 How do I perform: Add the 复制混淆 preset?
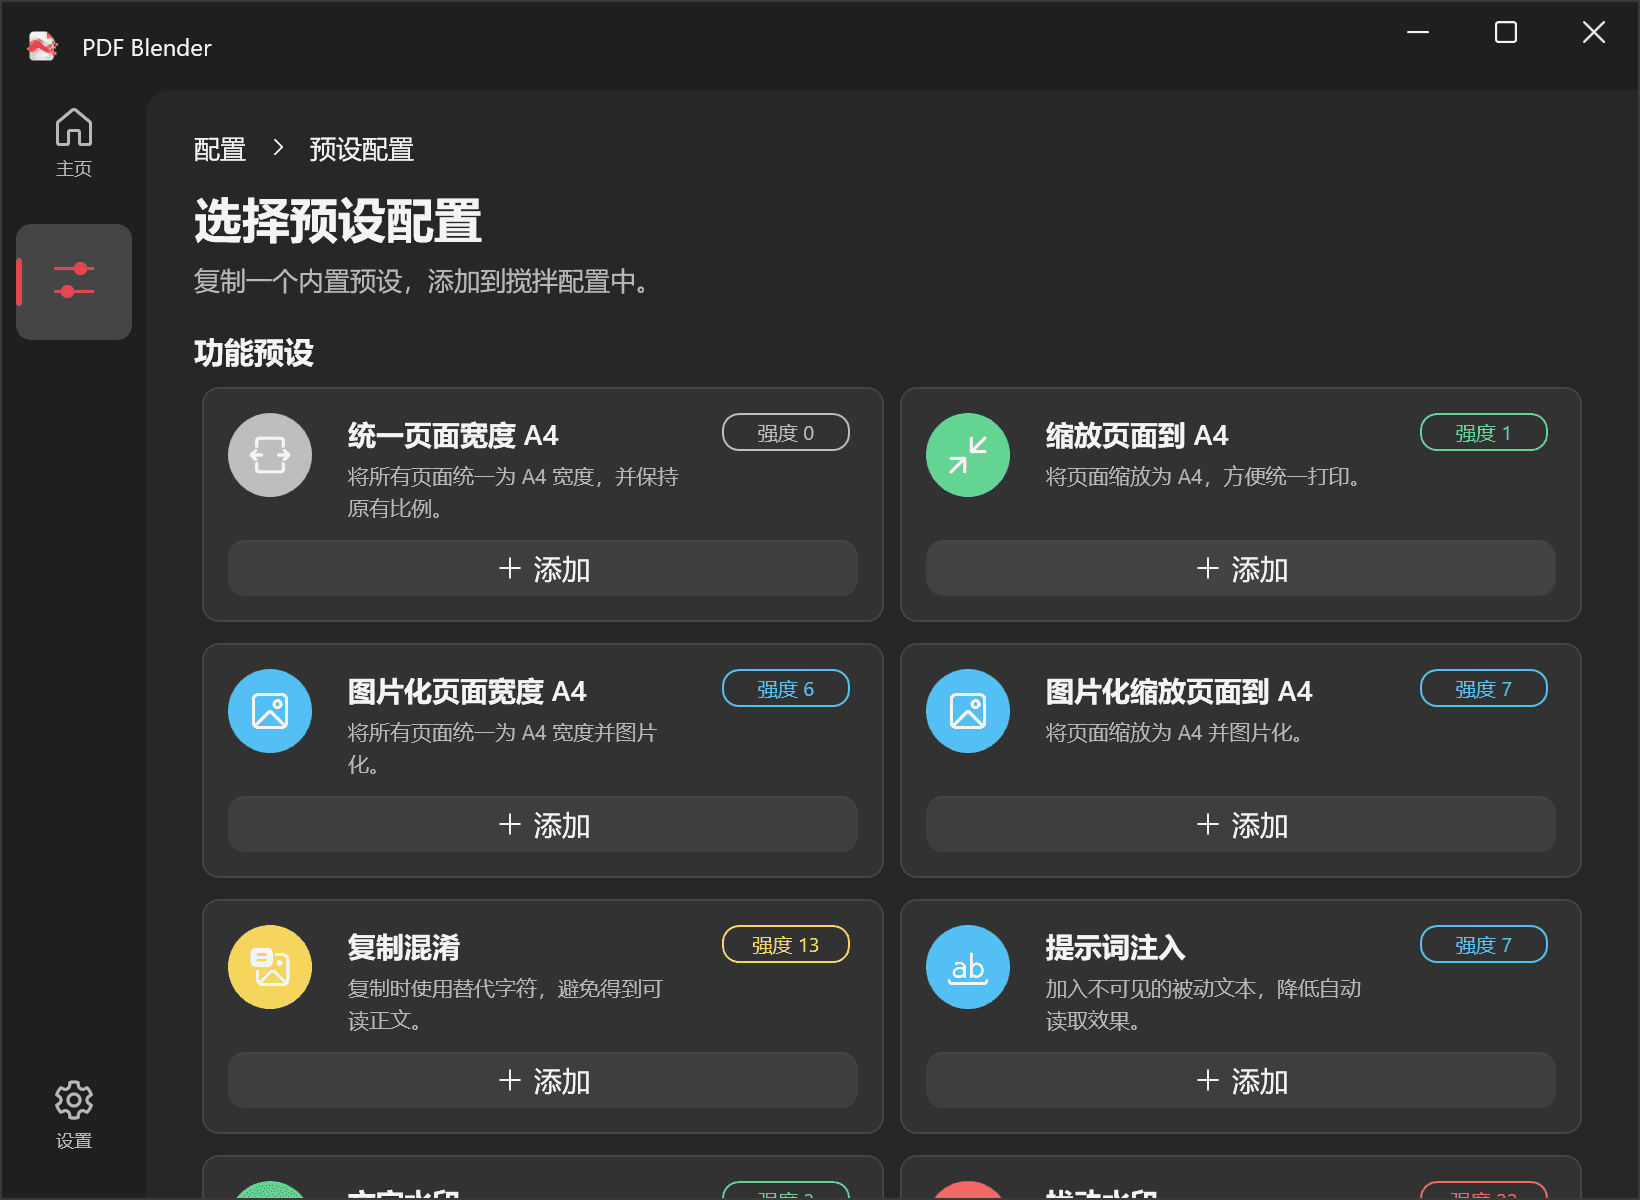tap(543, 1080)
